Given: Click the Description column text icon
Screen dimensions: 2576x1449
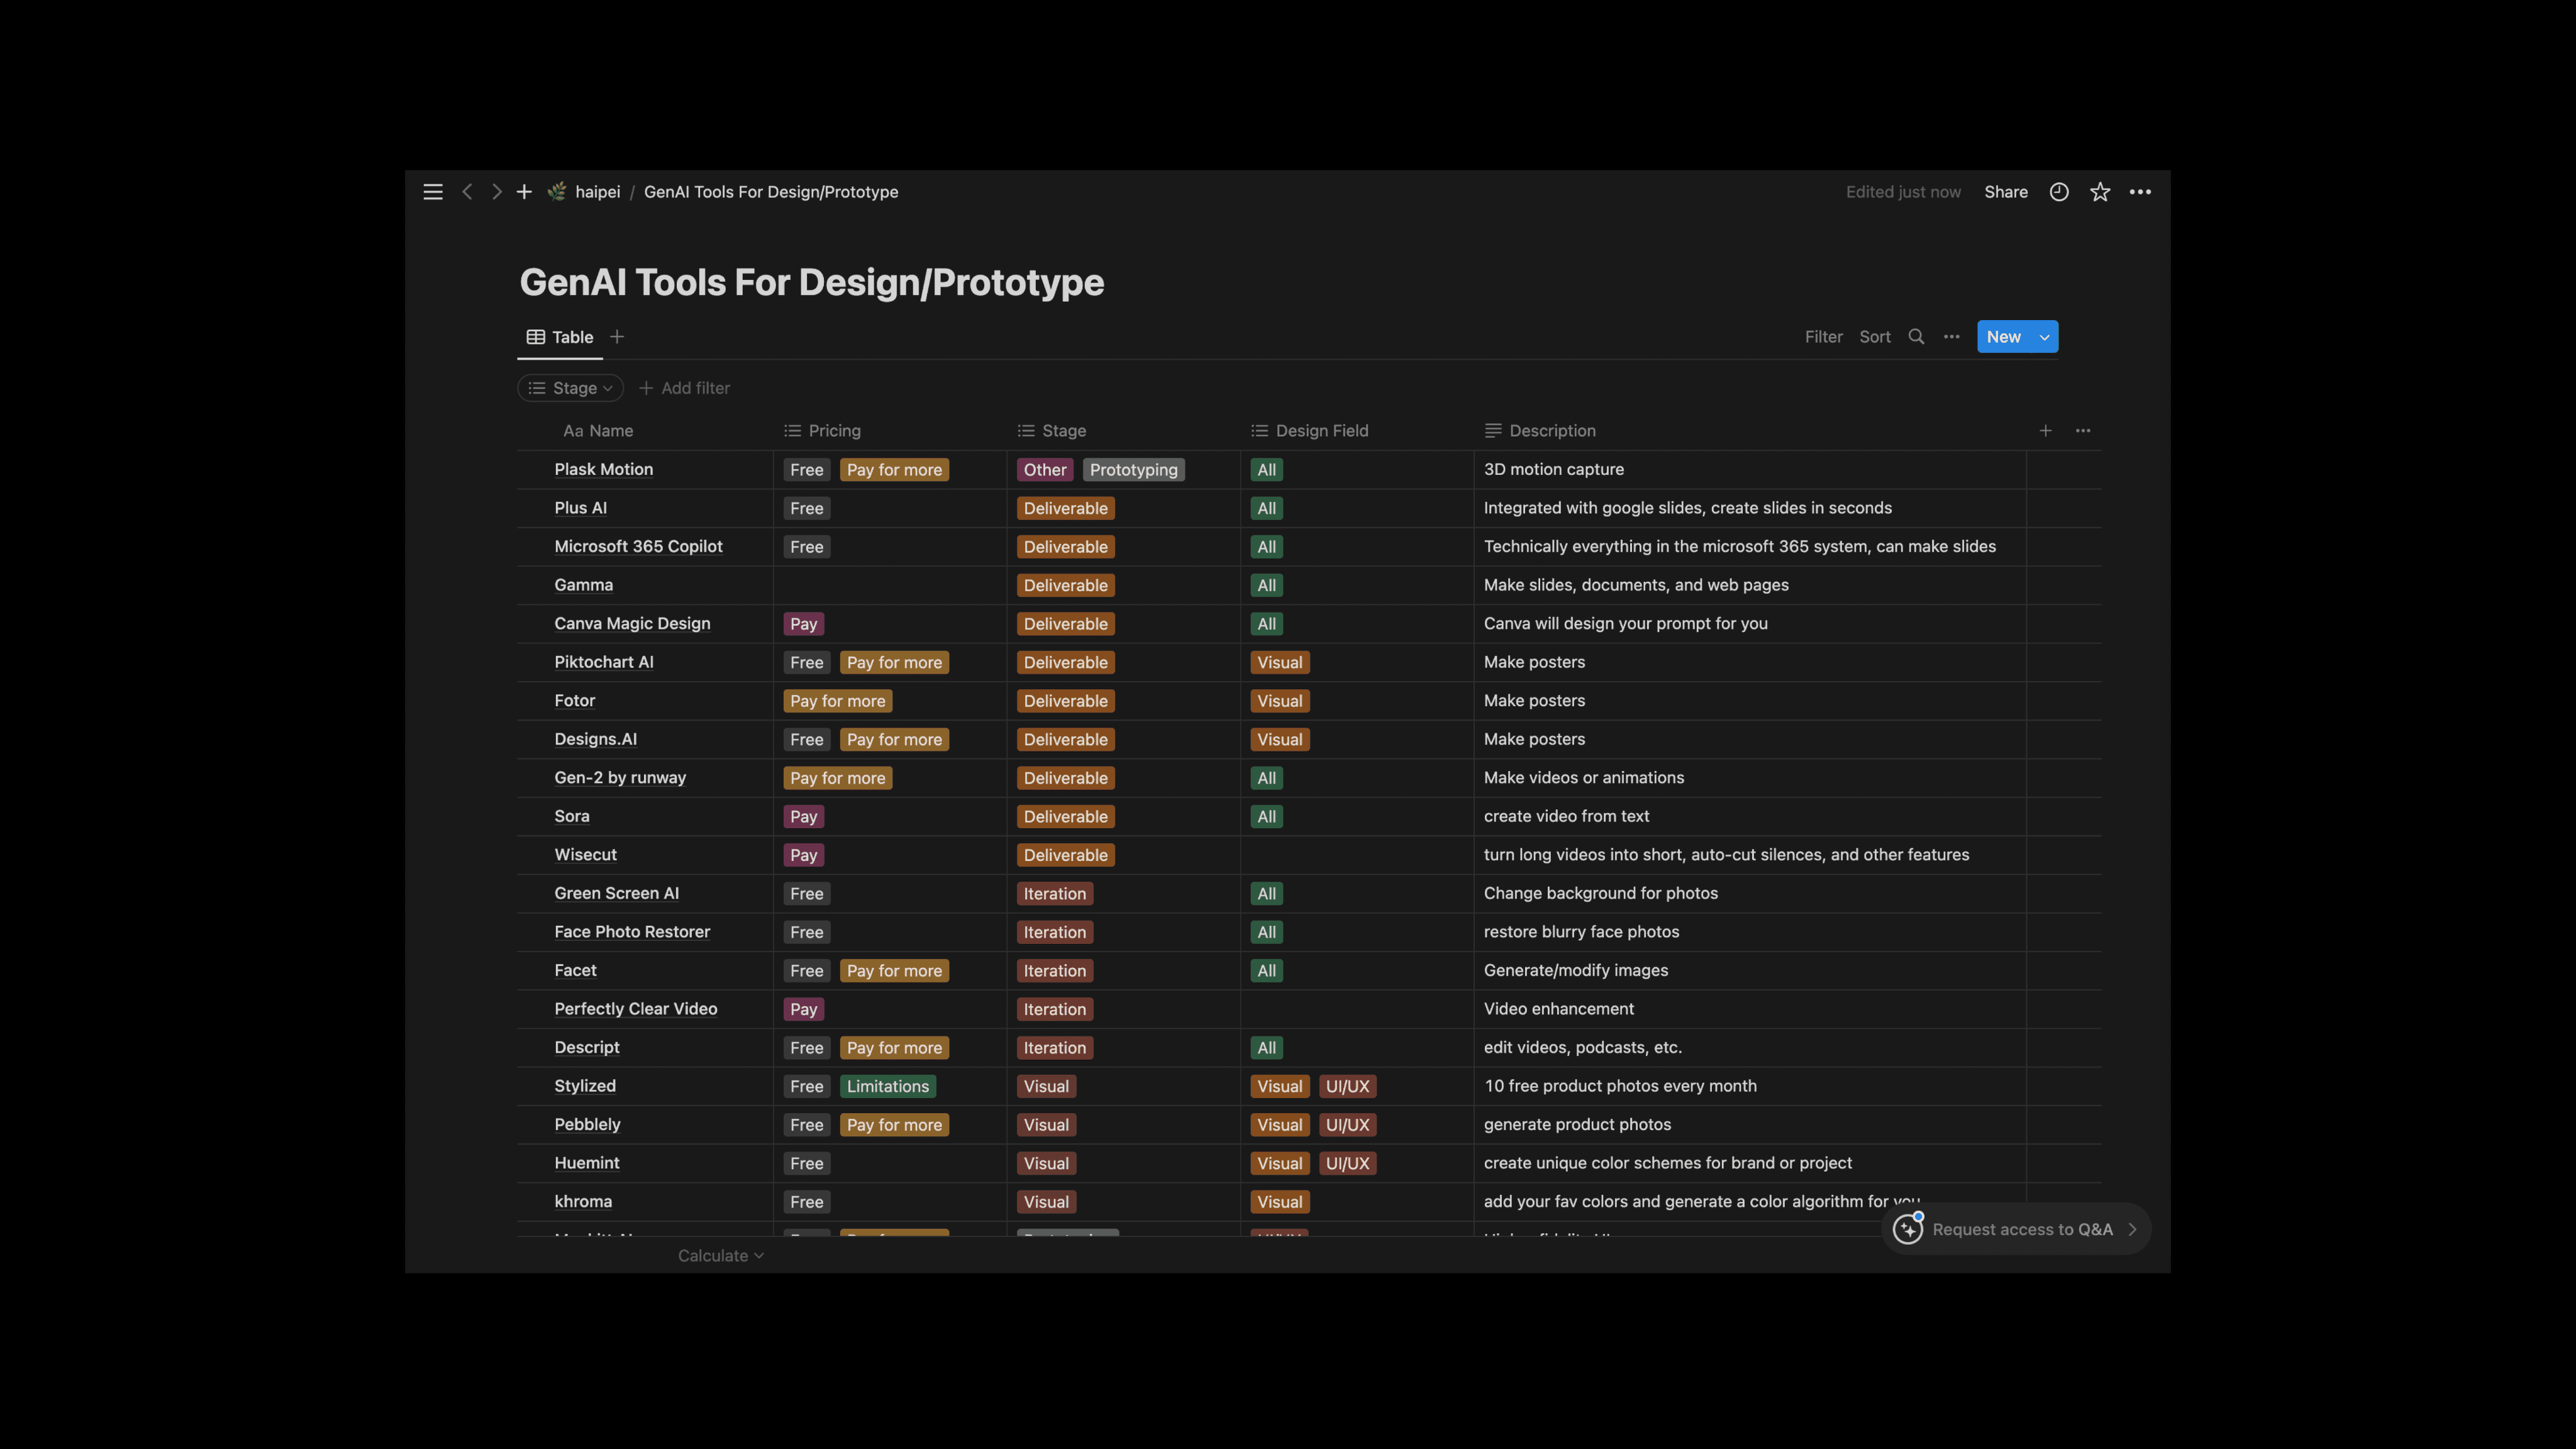Looking at the screenshot, I should coord(1493,431).
